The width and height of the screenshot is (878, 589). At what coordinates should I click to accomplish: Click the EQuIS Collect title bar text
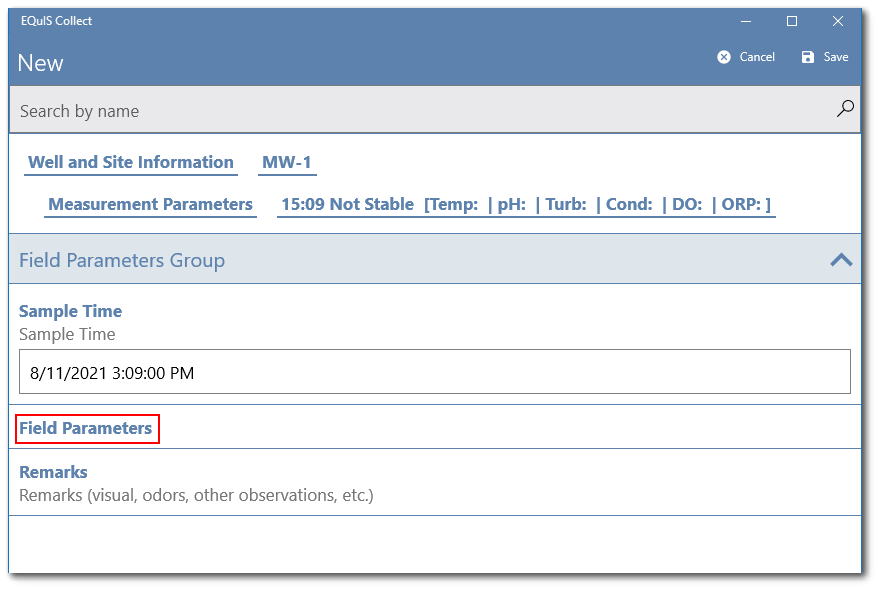click(56, 21)
